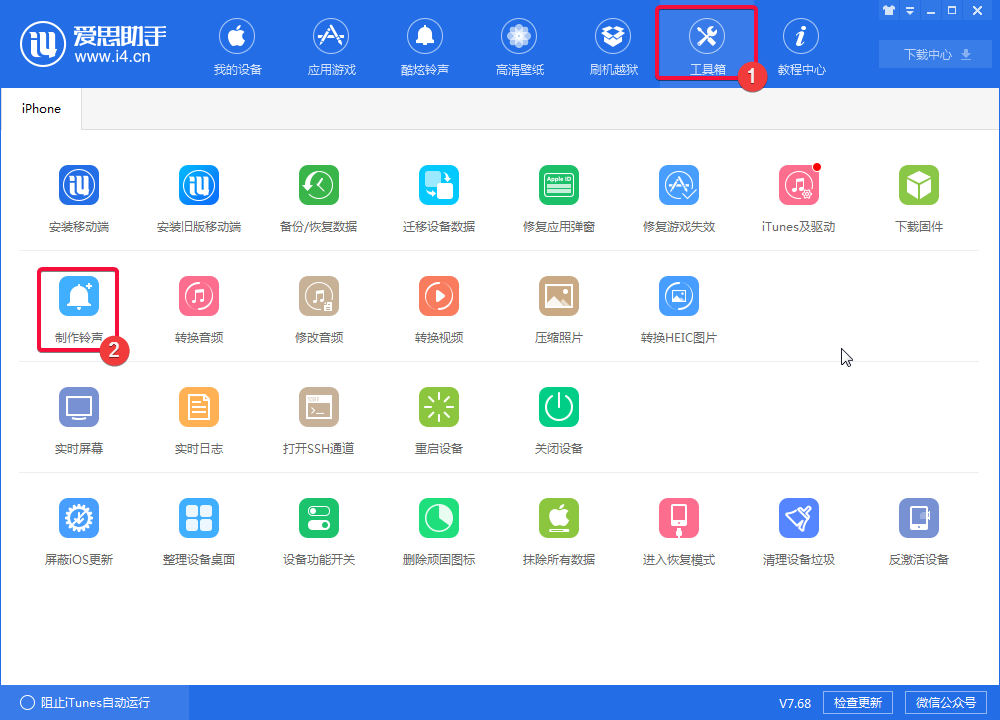Go to 我的设备 in the top navigation
The image size is (1000, 720).
point(236,45)
